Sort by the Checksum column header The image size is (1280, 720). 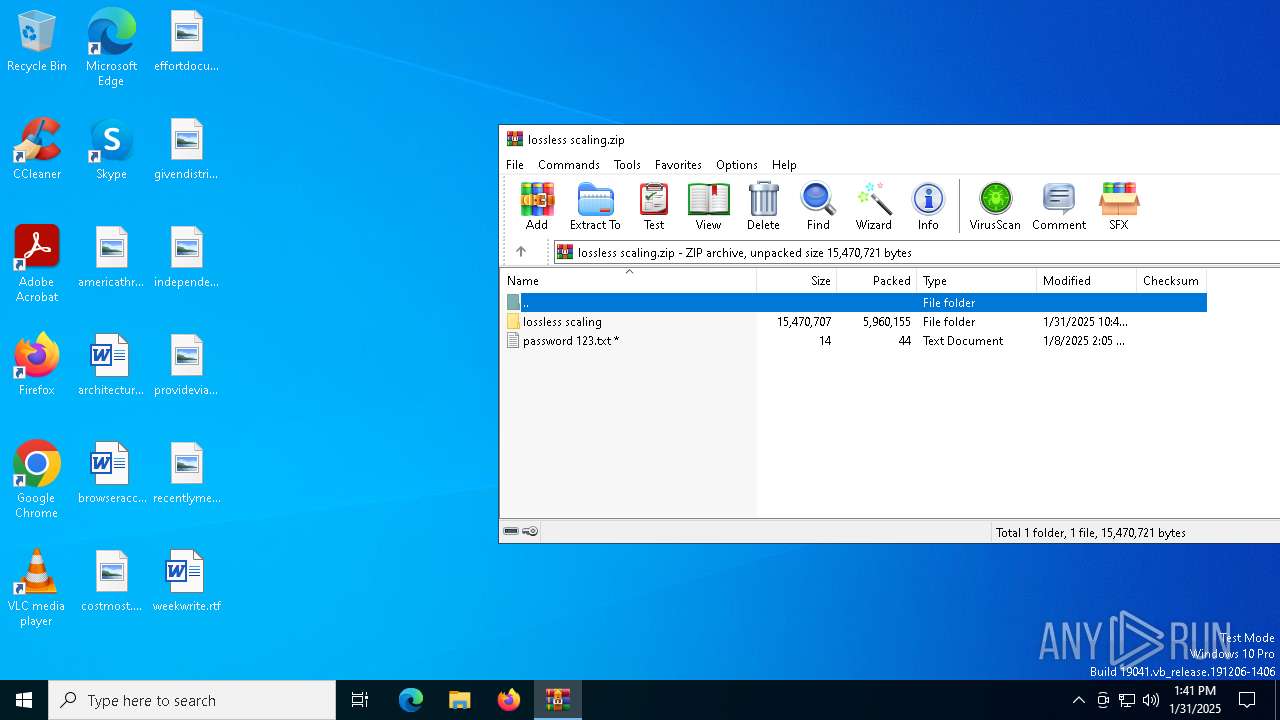(x=1172, y=281)
